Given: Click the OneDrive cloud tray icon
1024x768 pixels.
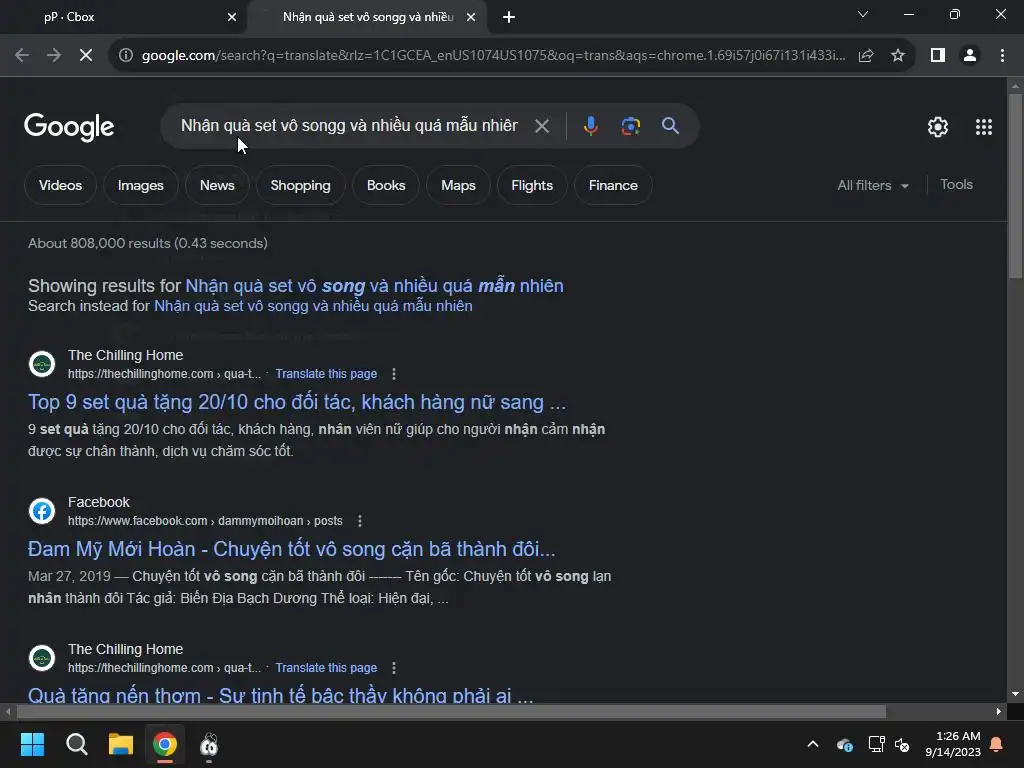Looking at the screenshot, I should (844, 744).
